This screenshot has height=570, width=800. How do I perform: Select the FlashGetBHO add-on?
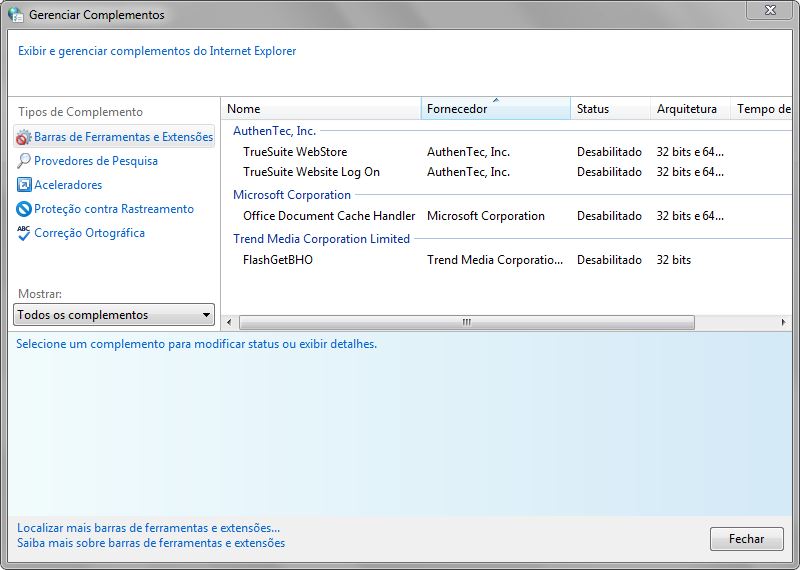[x=278, y=260]
